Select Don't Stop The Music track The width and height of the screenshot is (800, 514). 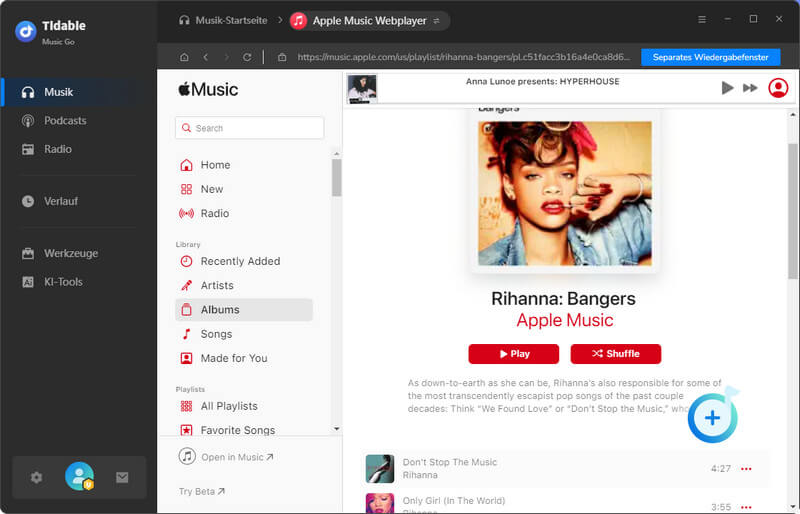pyautogui.click(x=564, y=469)
